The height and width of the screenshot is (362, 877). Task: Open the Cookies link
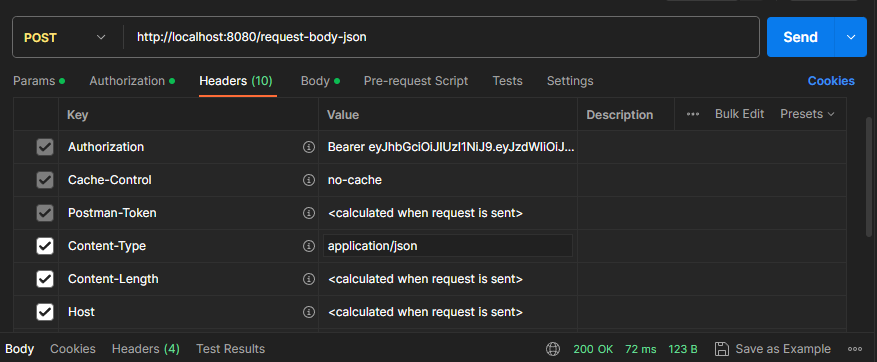(831, 81)
